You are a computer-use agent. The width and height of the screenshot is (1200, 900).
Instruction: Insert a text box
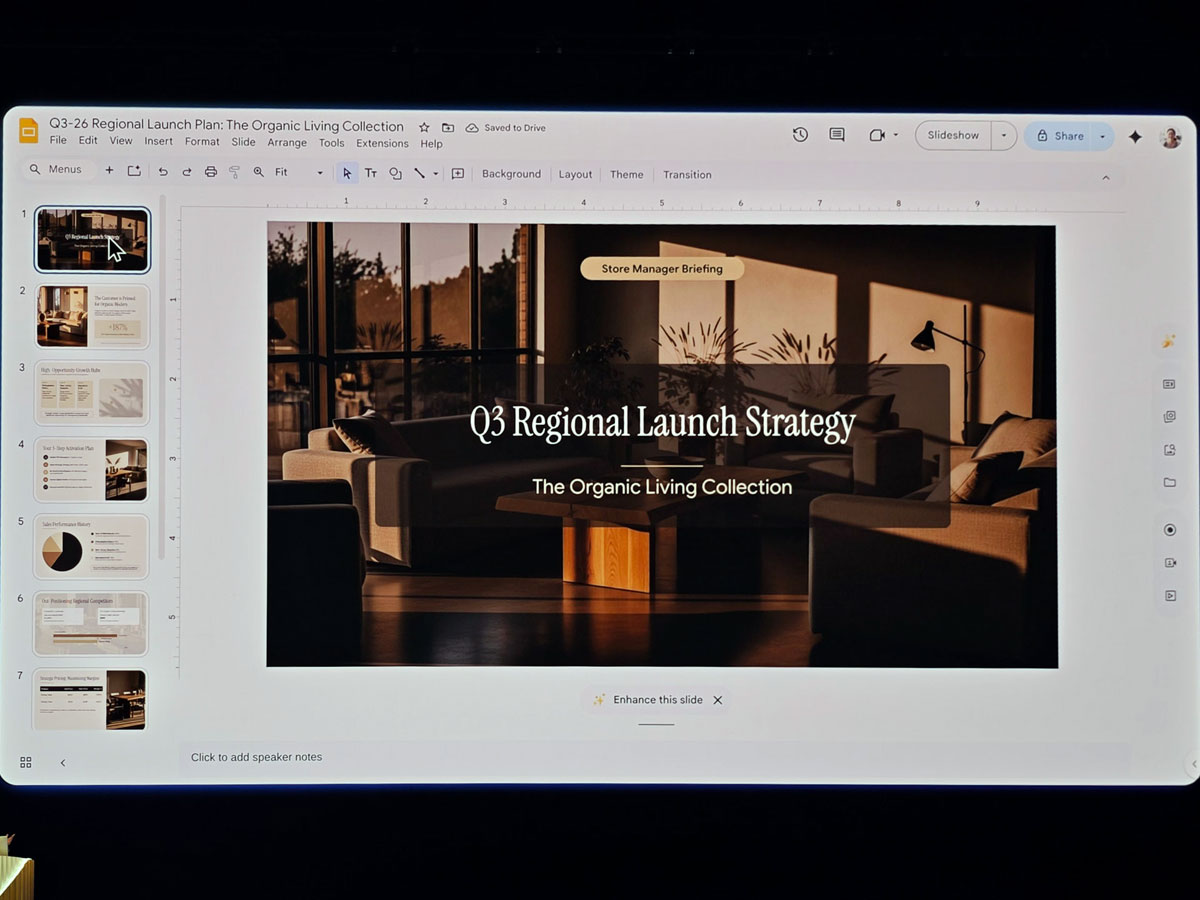pos(371,172)
